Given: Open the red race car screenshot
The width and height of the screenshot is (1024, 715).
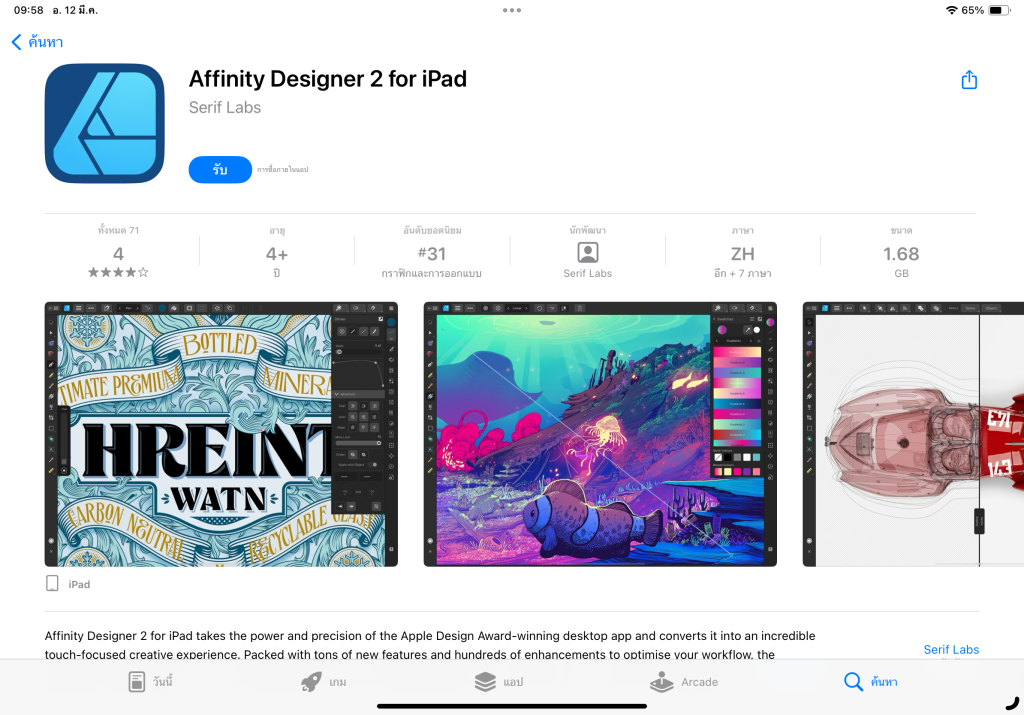Looking at the screenshot, I should click(x=913, y=434).
